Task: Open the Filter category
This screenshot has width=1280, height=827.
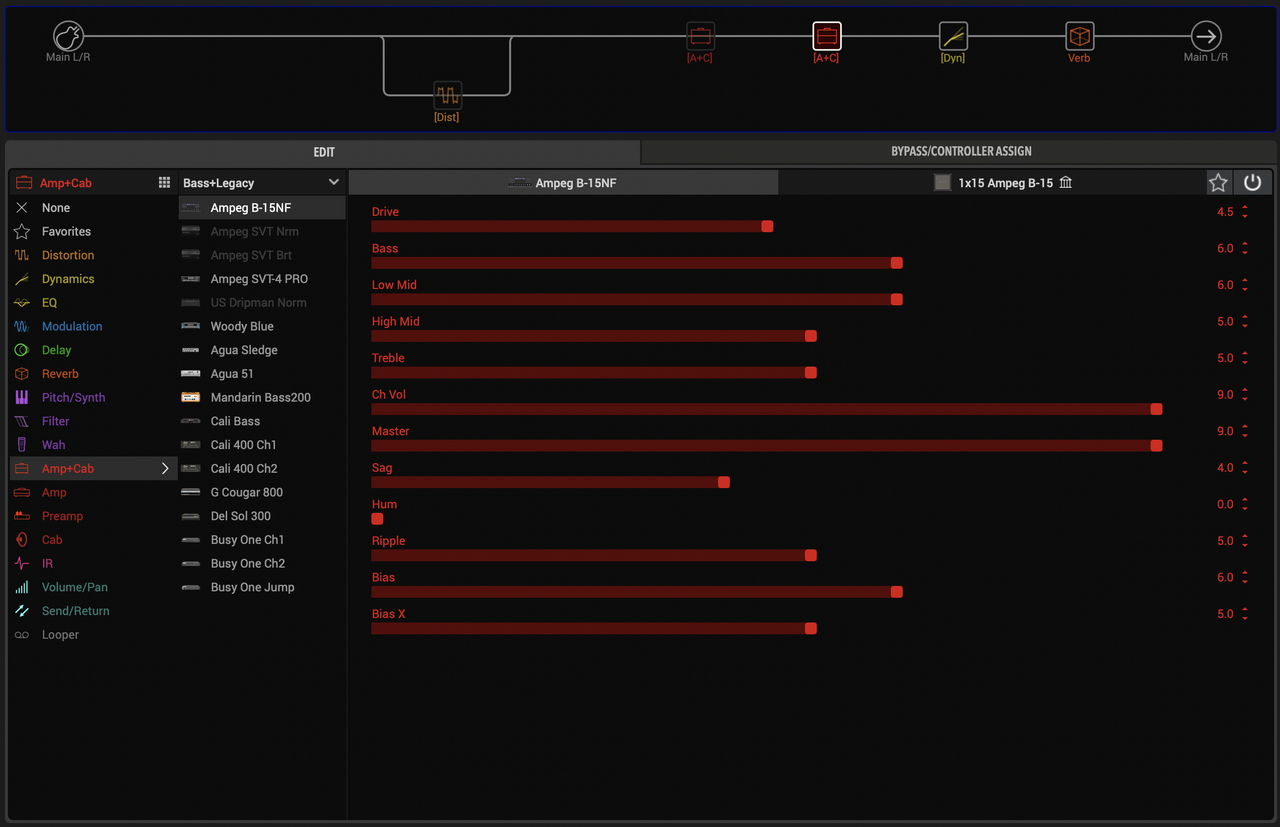Action: 94,421
